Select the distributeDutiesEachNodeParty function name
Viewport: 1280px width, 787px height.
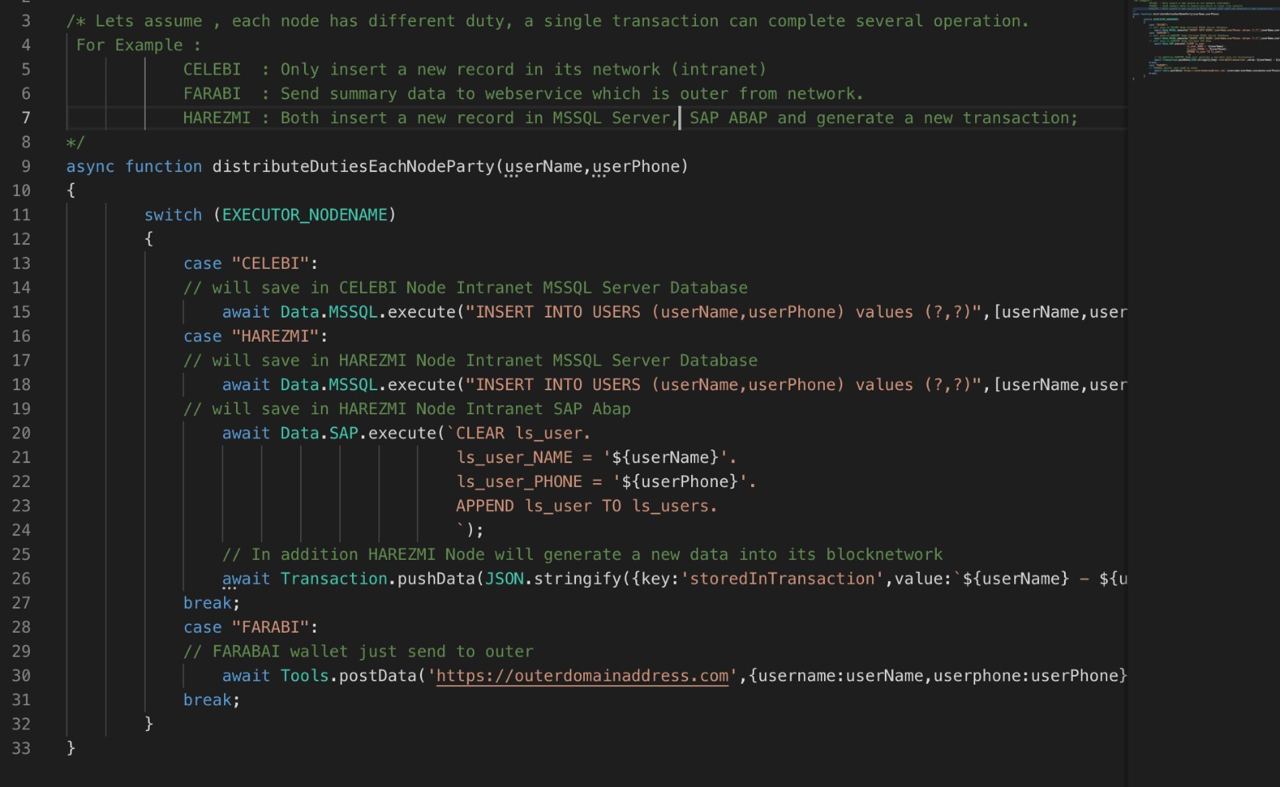point(353,166)
